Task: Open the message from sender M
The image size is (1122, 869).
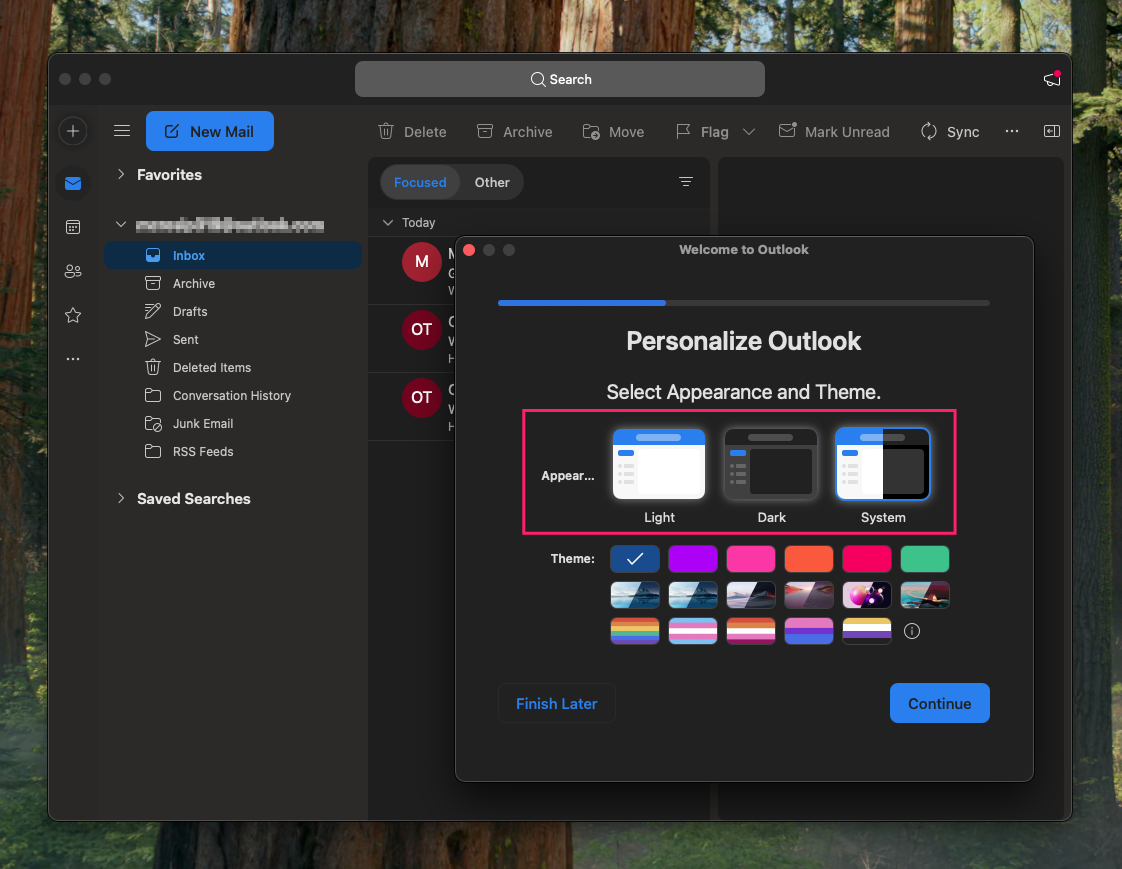Action: click(412, 271)
